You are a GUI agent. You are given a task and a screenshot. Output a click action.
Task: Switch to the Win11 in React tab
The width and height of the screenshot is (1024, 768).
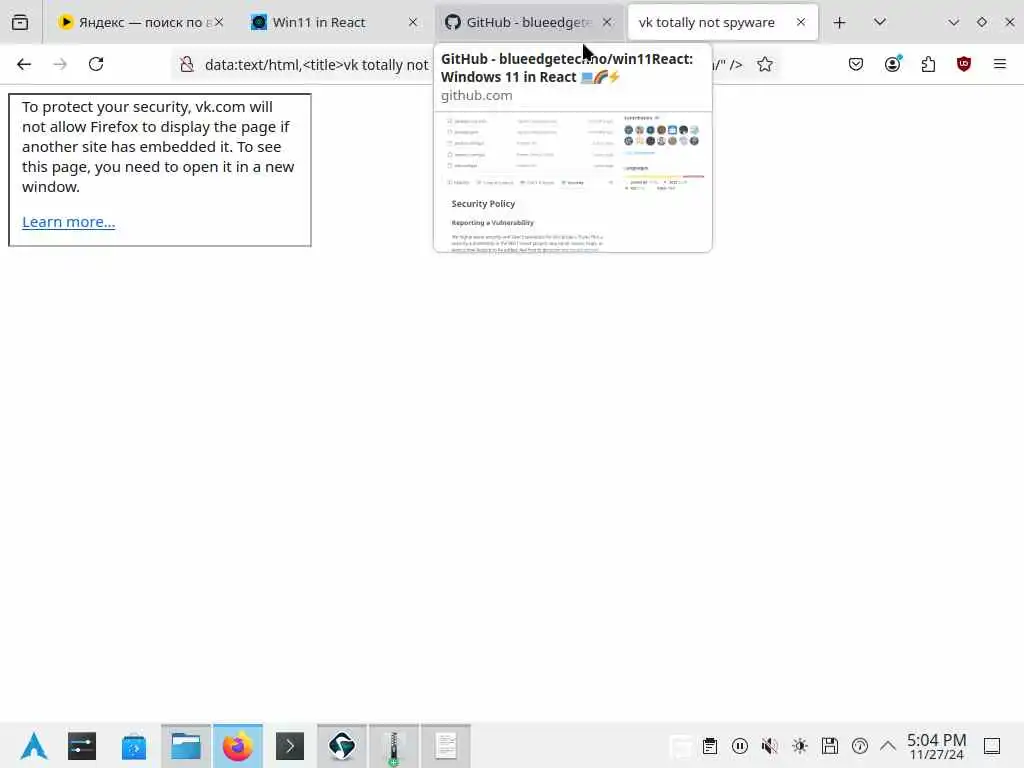click(334, 22)
